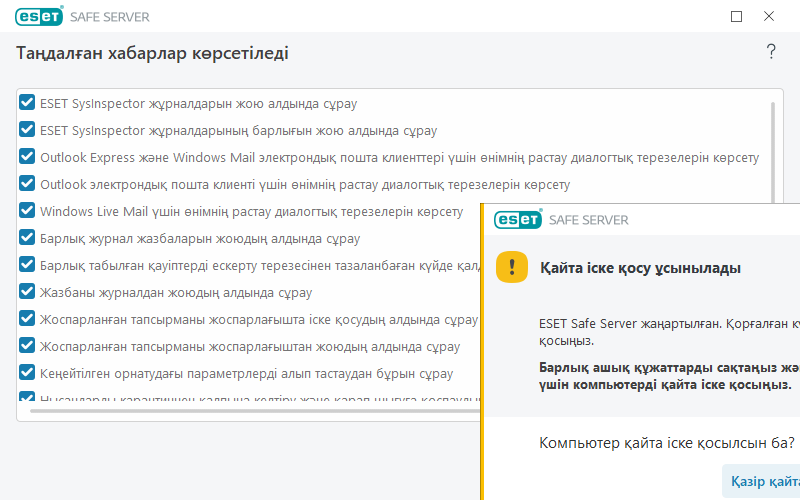
Task: Close the ESET Safe Server window
Action: pos(769,16)
